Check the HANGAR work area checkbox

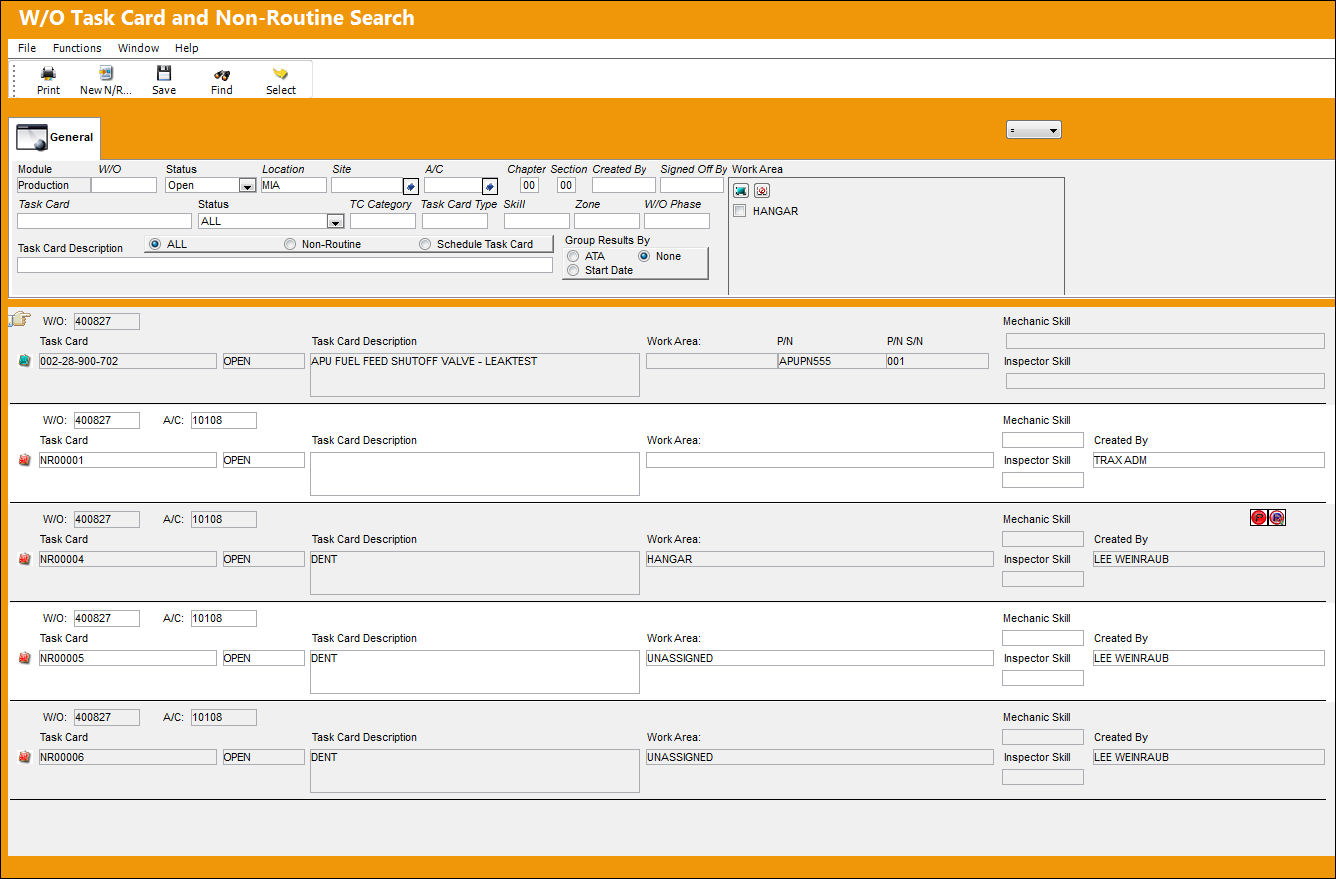pyautogui.click(x=740, y=211)
